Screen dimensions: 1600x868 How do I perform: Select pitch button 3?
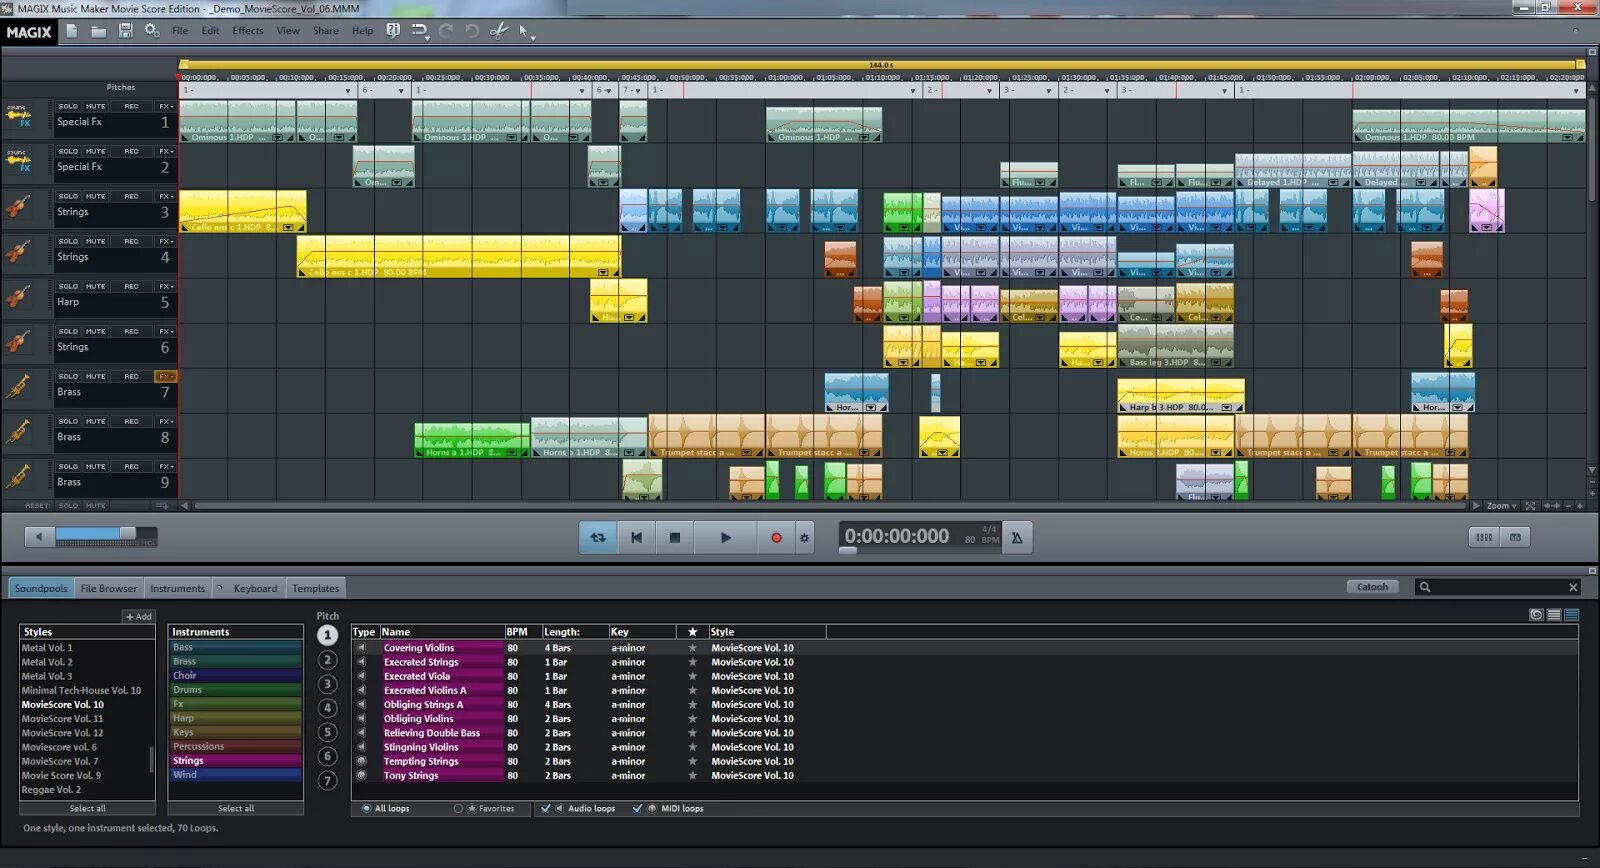point(327,684)
